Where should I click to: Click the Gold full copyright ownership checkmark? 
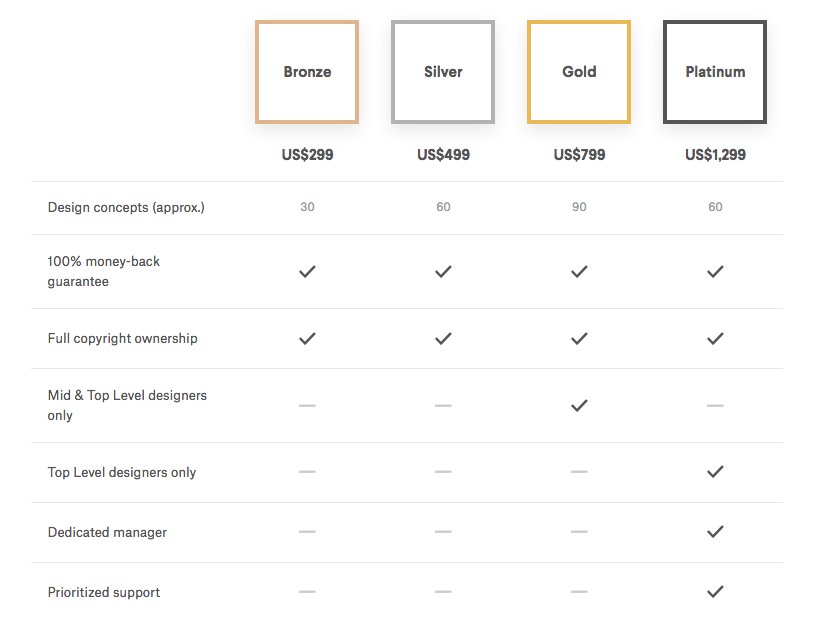point(579,339)
